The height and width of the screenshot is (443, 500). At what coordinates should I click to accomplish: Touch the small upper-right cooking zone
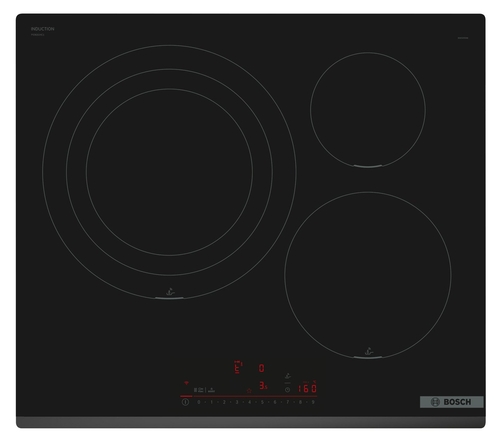coord(368,109)
